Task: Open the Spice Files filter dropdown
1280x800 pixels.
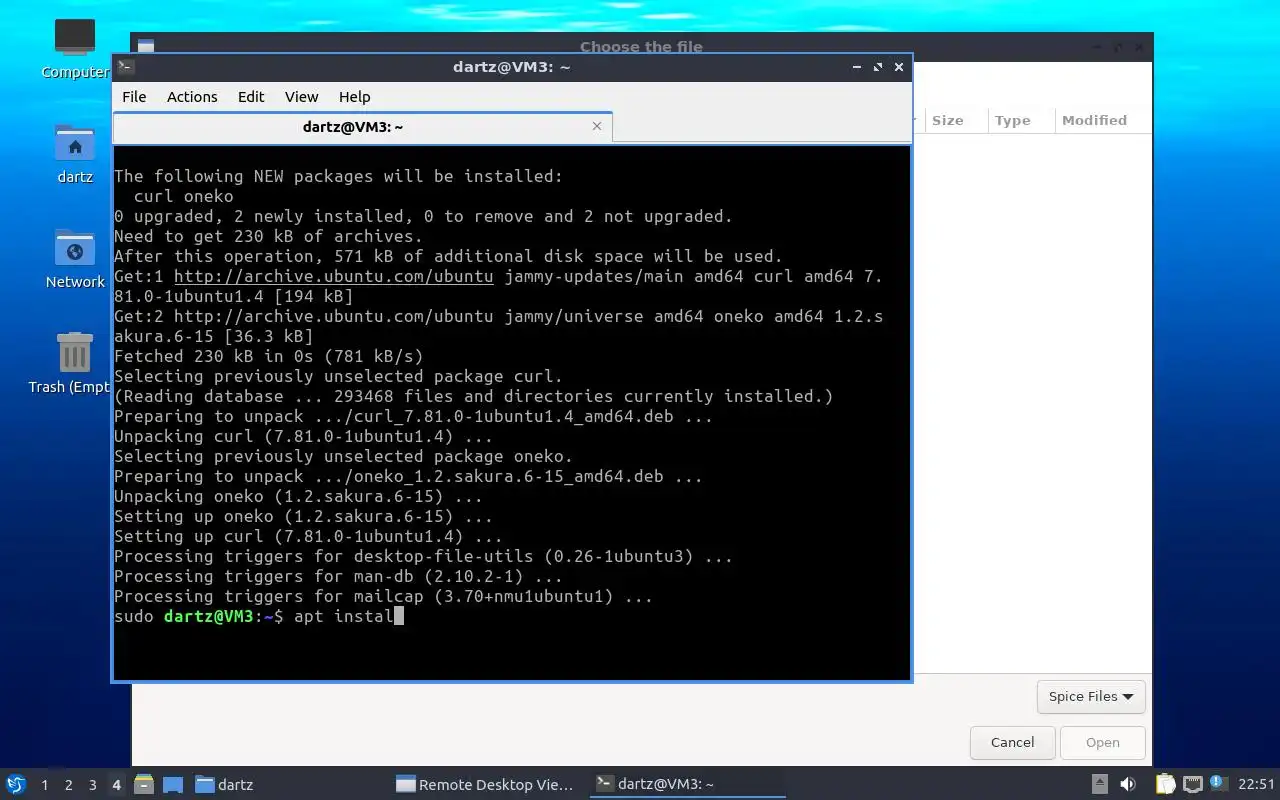Action: point(1091,697)
